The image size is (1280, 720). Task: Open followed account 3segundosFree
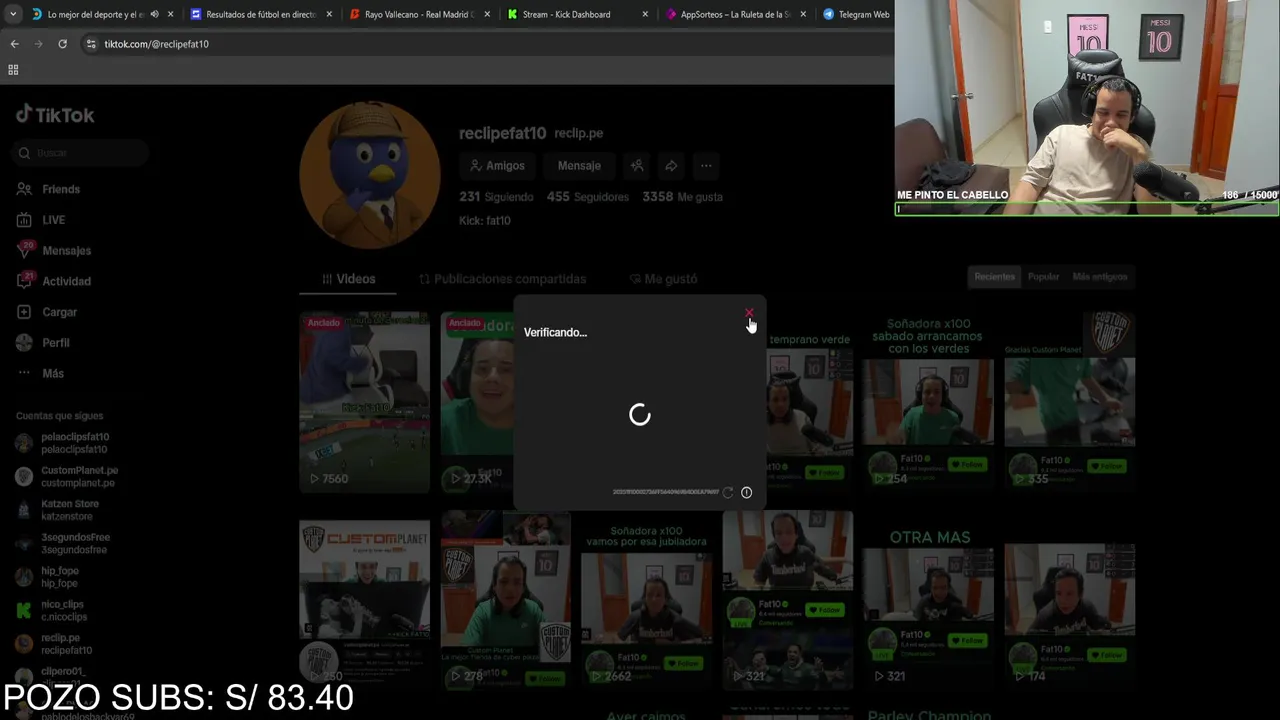pos(63,543)
